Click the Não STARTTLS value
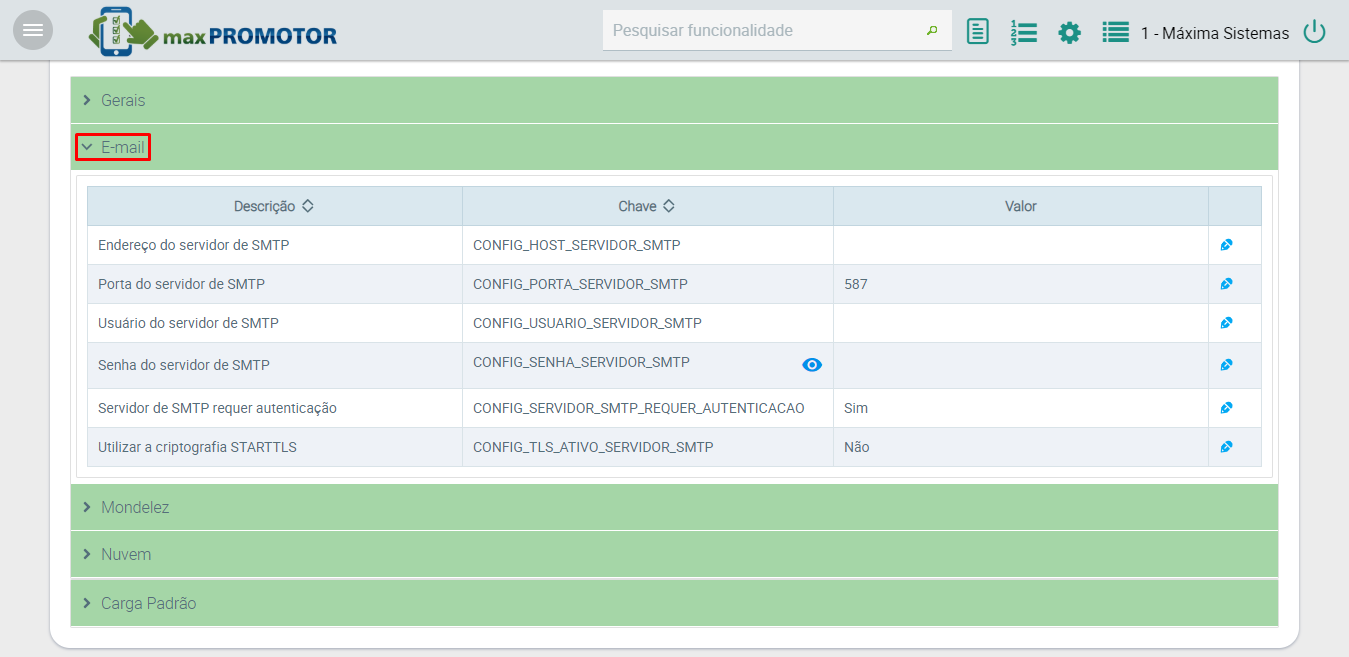The width and height of the screenshot is (1349, 657). pos(857,447)
